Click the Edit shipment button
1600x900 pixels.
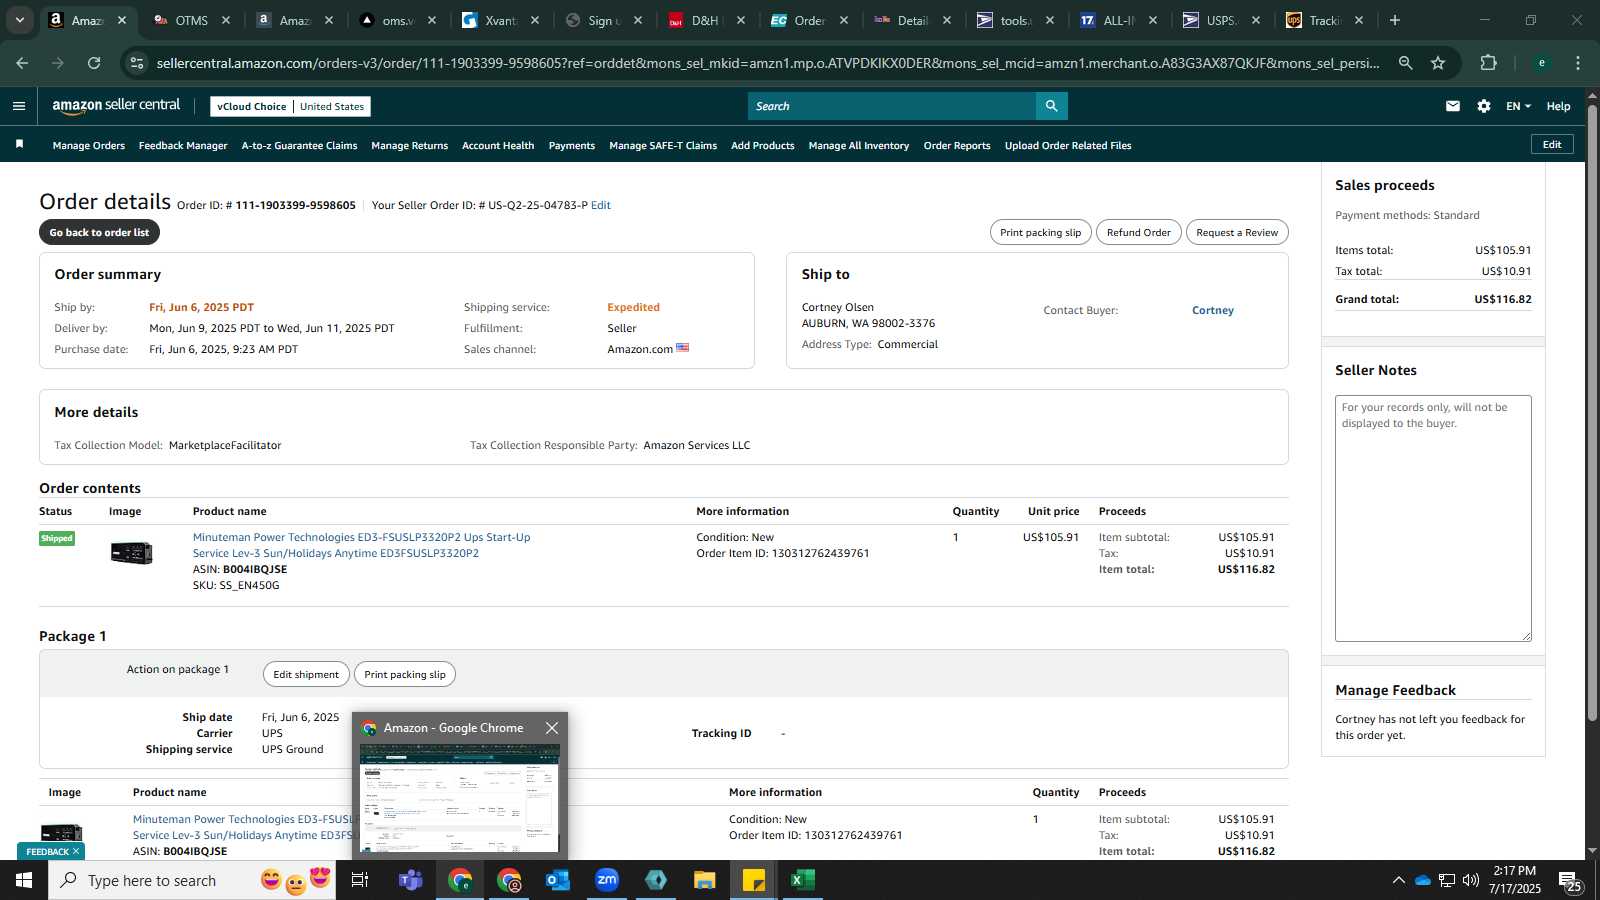click(x=306, y=674)
